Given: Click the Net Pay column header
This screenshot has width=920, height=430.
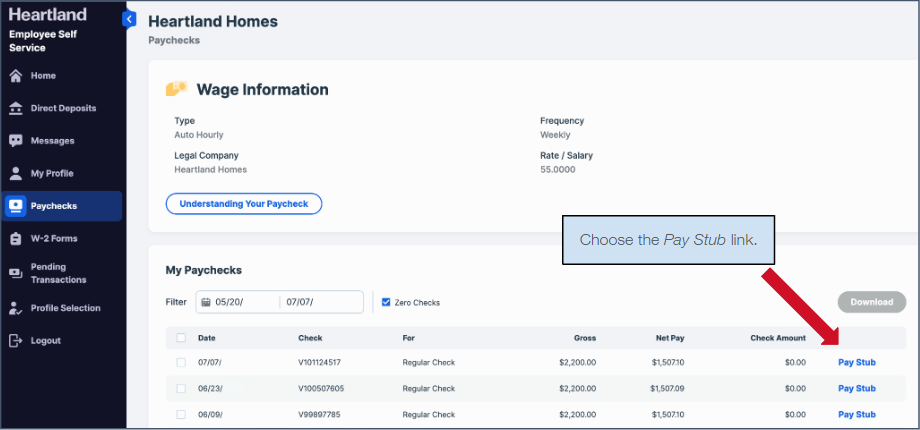Looking at the screenshot, I should (x=670, y=338).
